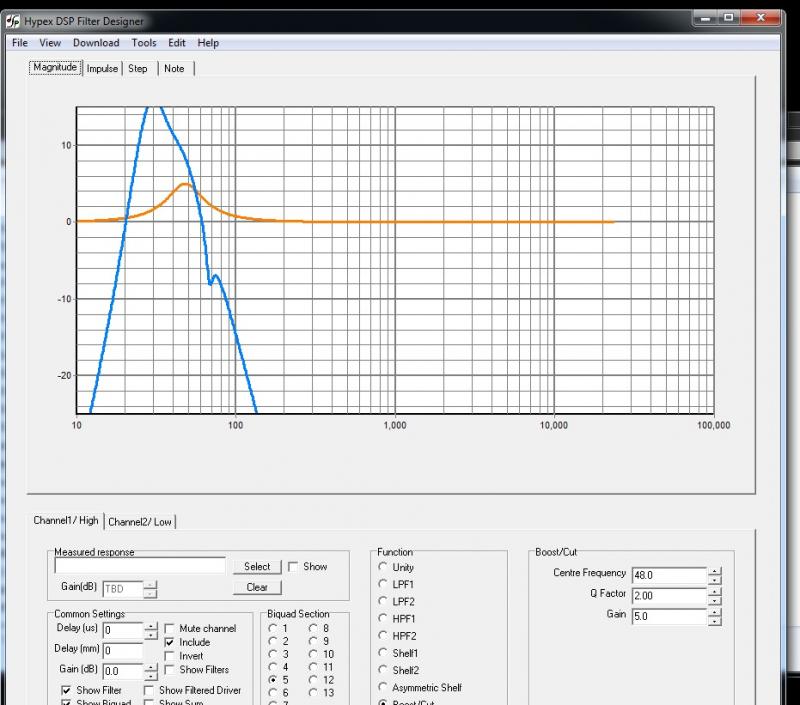Click the Measured response text field

coord(140,567)
